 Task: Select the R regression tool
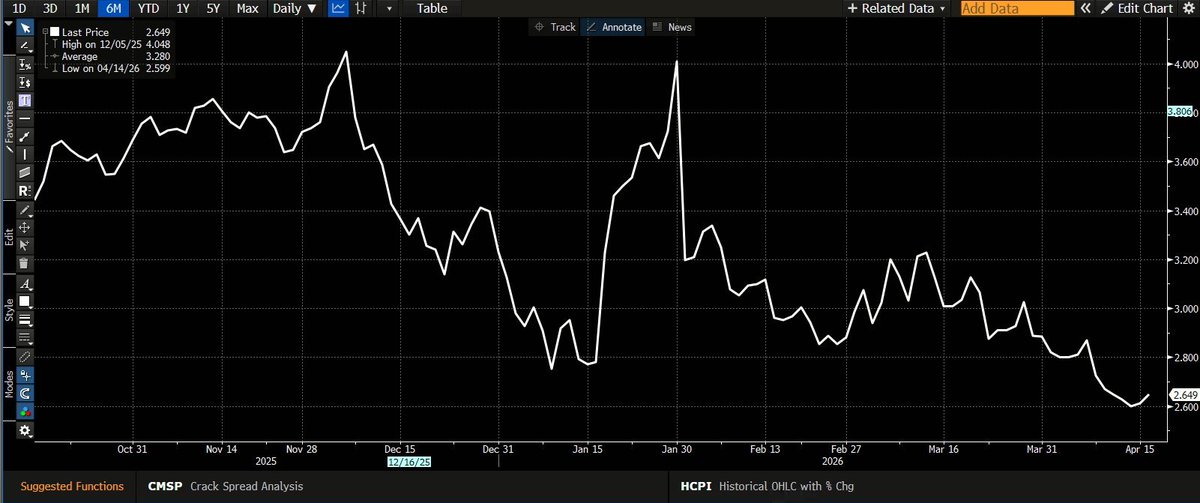point(25,191)
